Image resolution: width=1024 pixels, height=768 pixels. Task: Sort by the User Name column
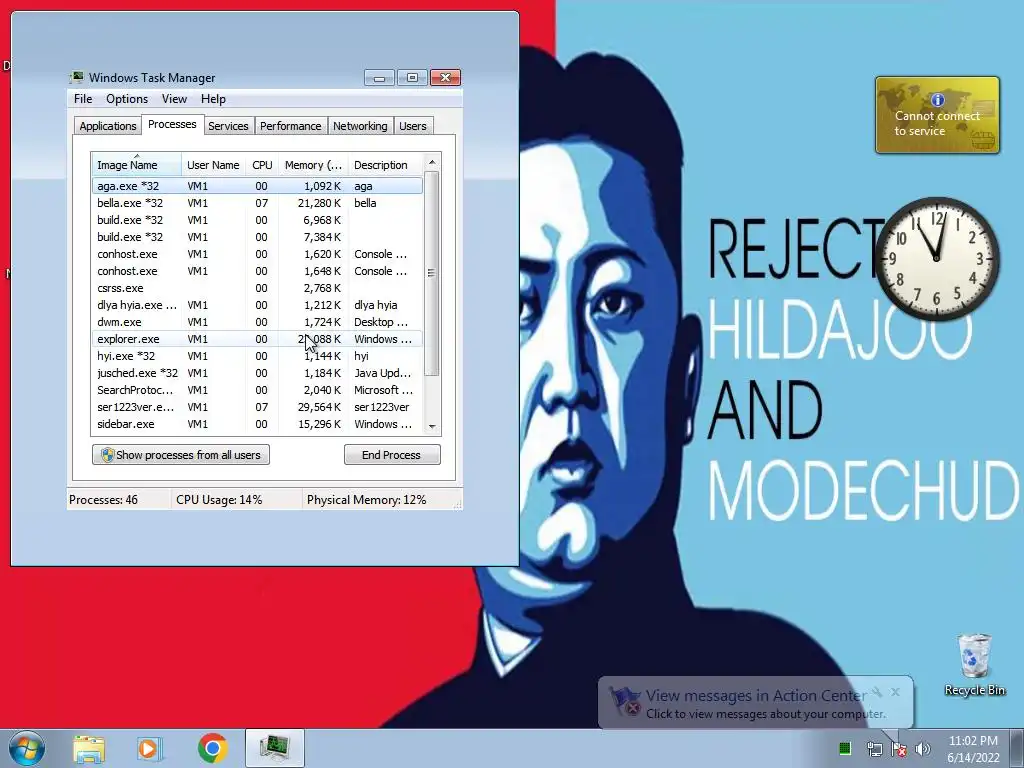213,165
